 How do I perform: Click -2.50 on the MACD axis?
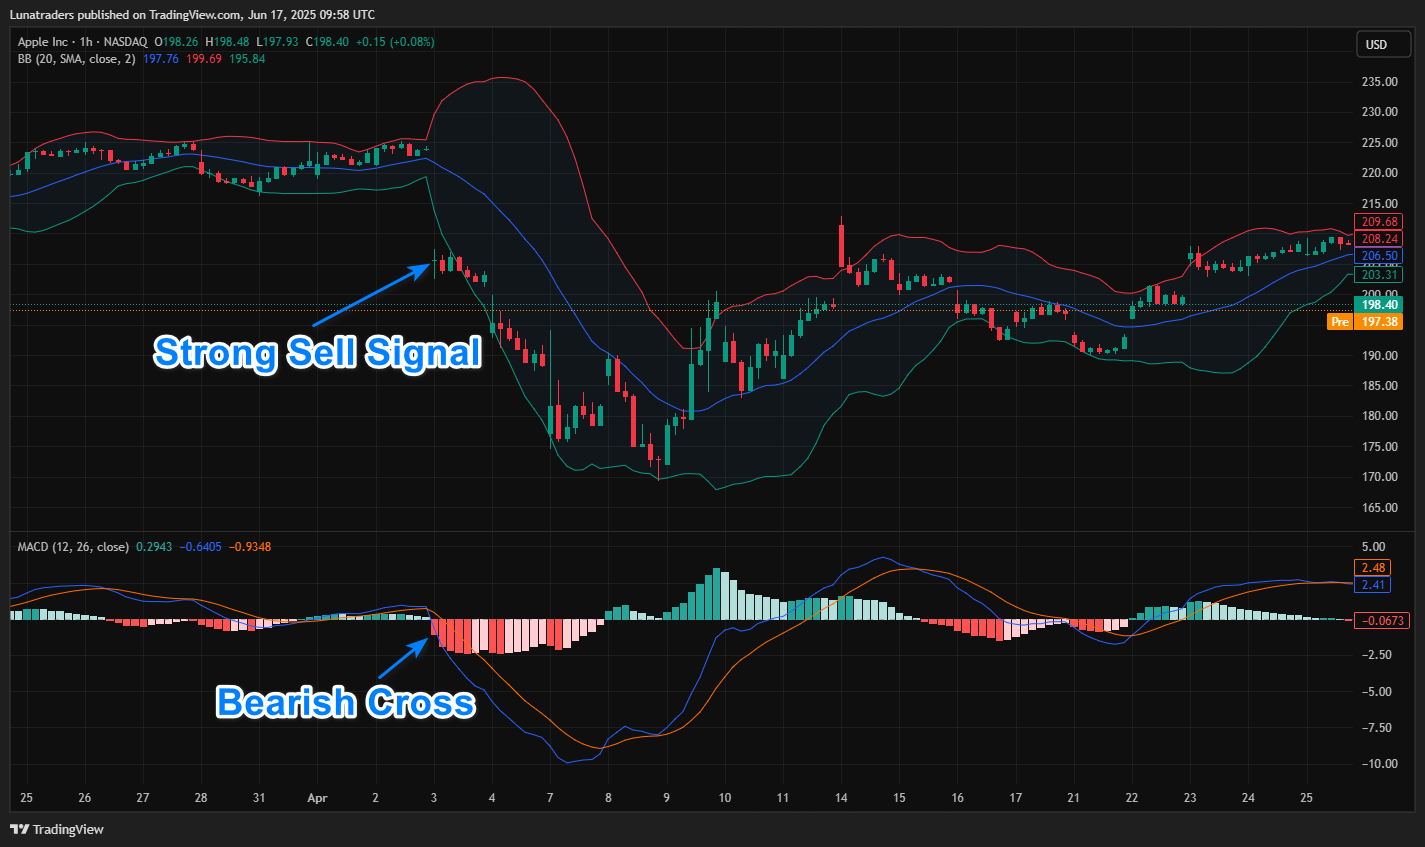tap(1375, 655)
